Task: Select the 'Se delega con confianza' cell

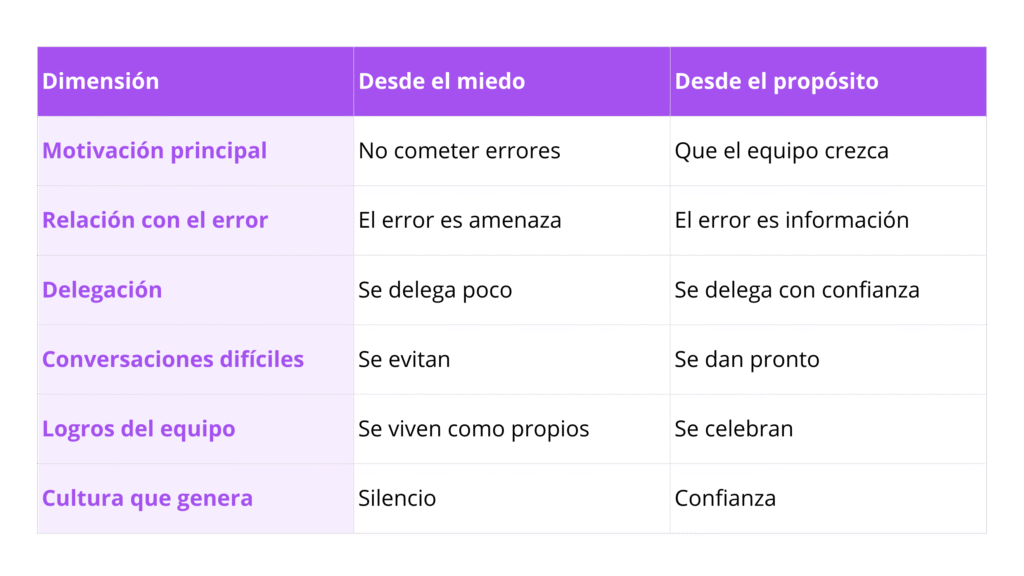Action: tap(797, 290)
